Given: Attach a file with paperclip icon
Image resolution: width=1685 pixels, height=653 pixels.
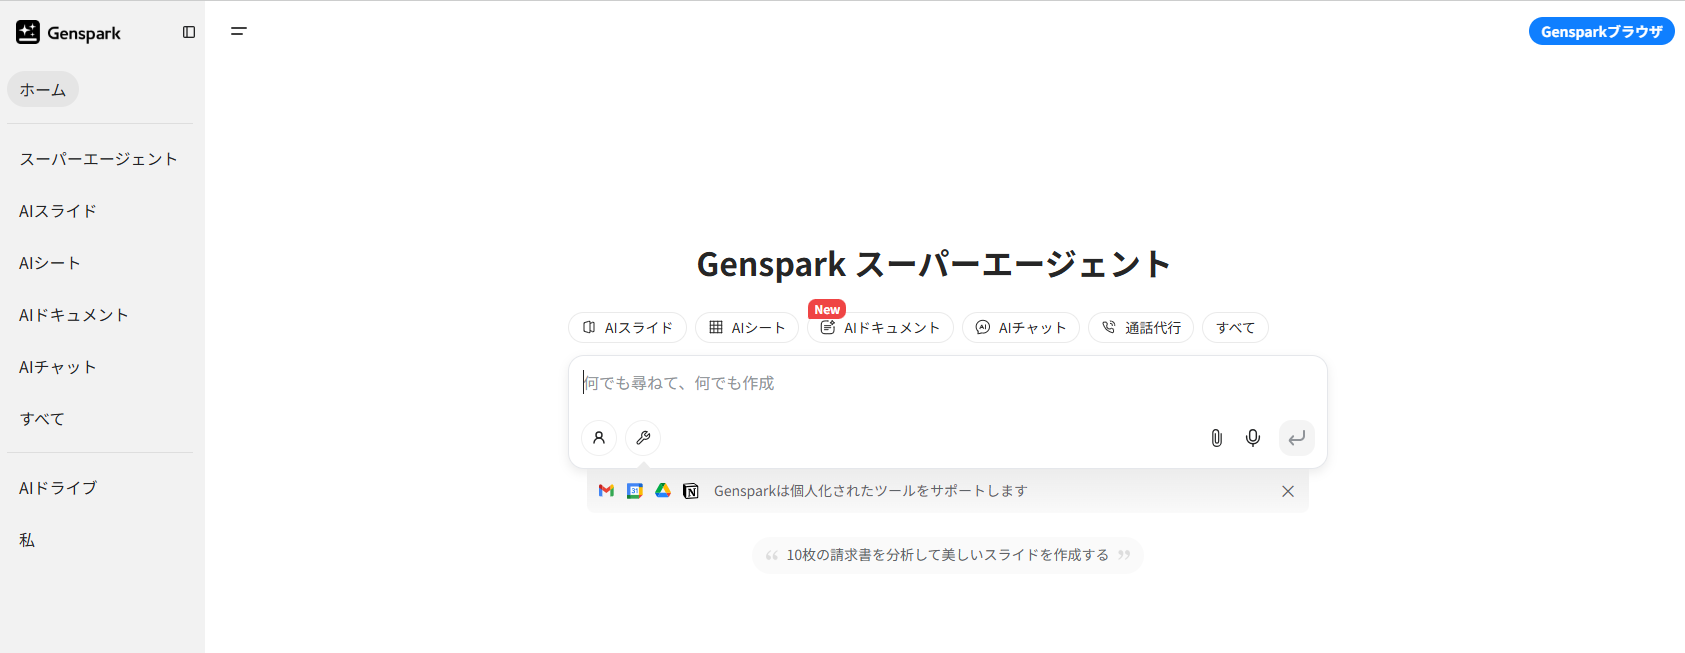Looking at the screenshot, I should [1216, 438].
